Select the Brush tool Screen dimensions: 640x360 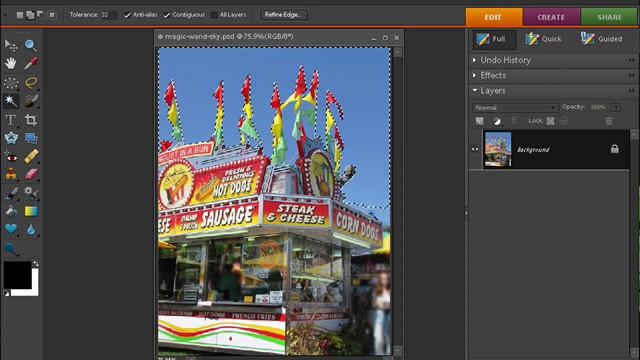point(11,193)
